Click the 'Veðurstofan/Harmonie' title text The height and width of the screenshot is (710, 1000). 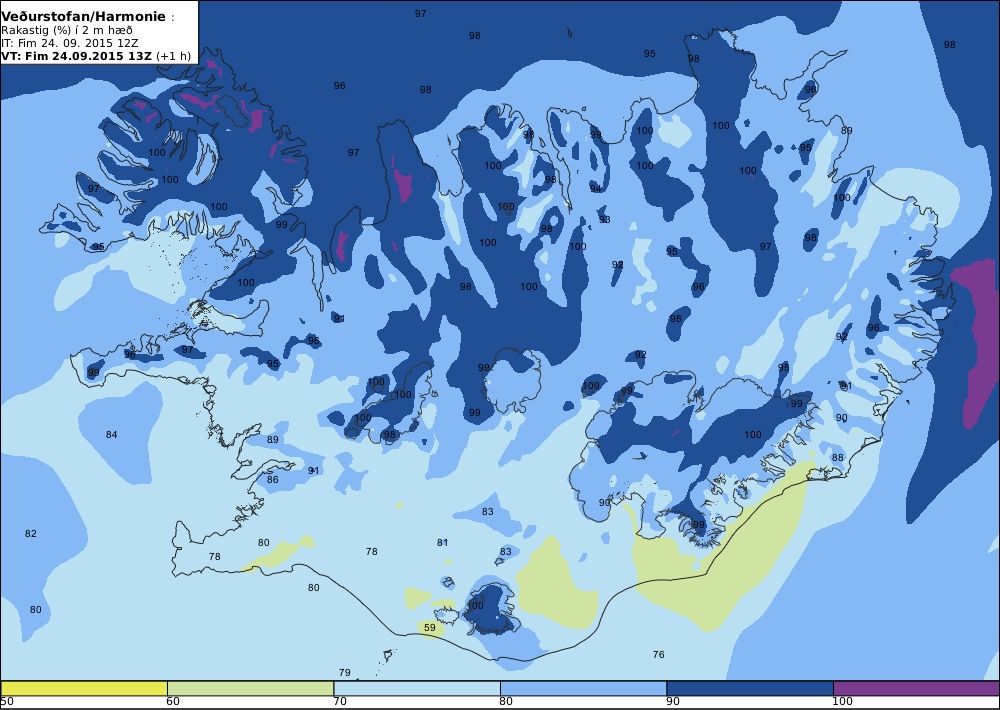[84, 17]
